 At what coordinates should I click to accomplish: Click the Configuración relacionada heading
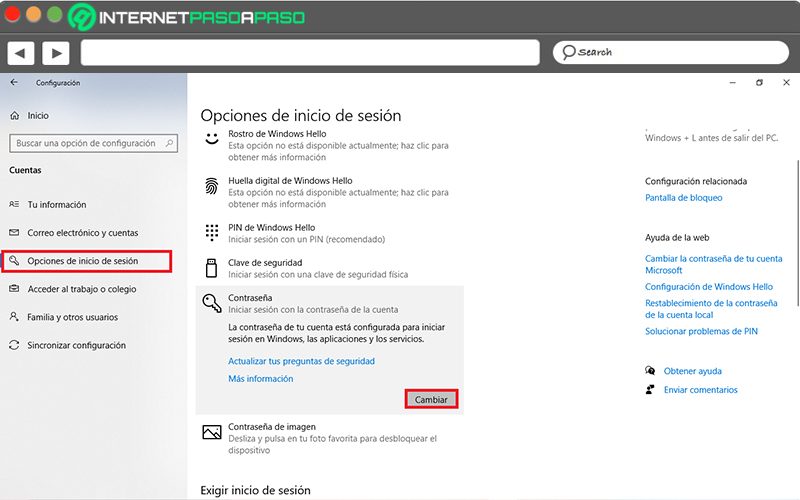696,181
